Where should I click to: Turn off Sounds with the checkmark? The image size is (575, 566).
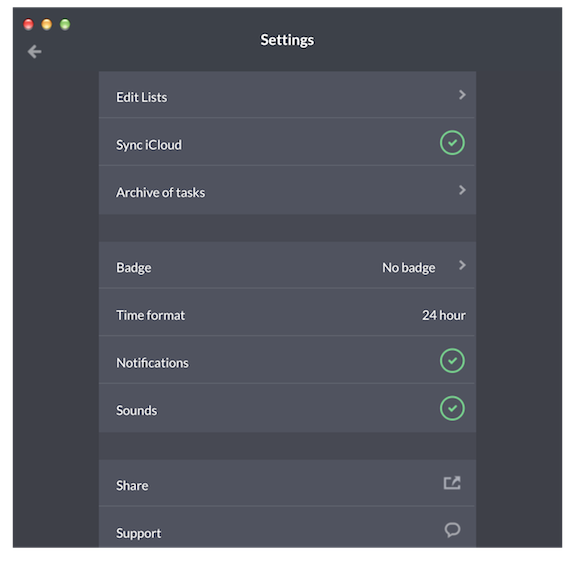click(452, 408)
